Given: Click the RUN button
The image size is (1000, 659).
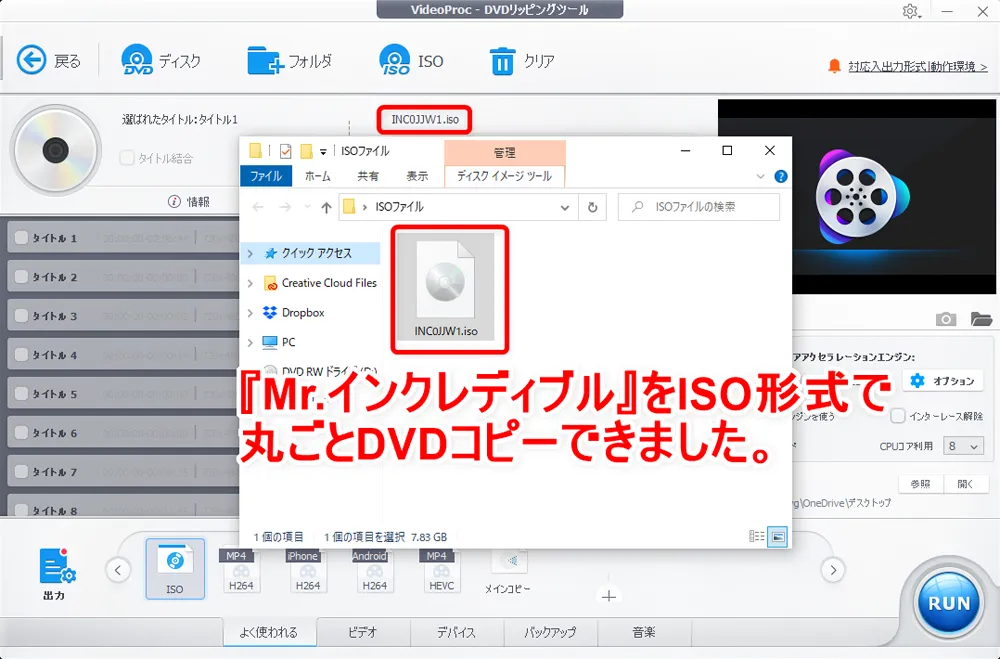Looking at the screenshot, I should tap(948, 602).
